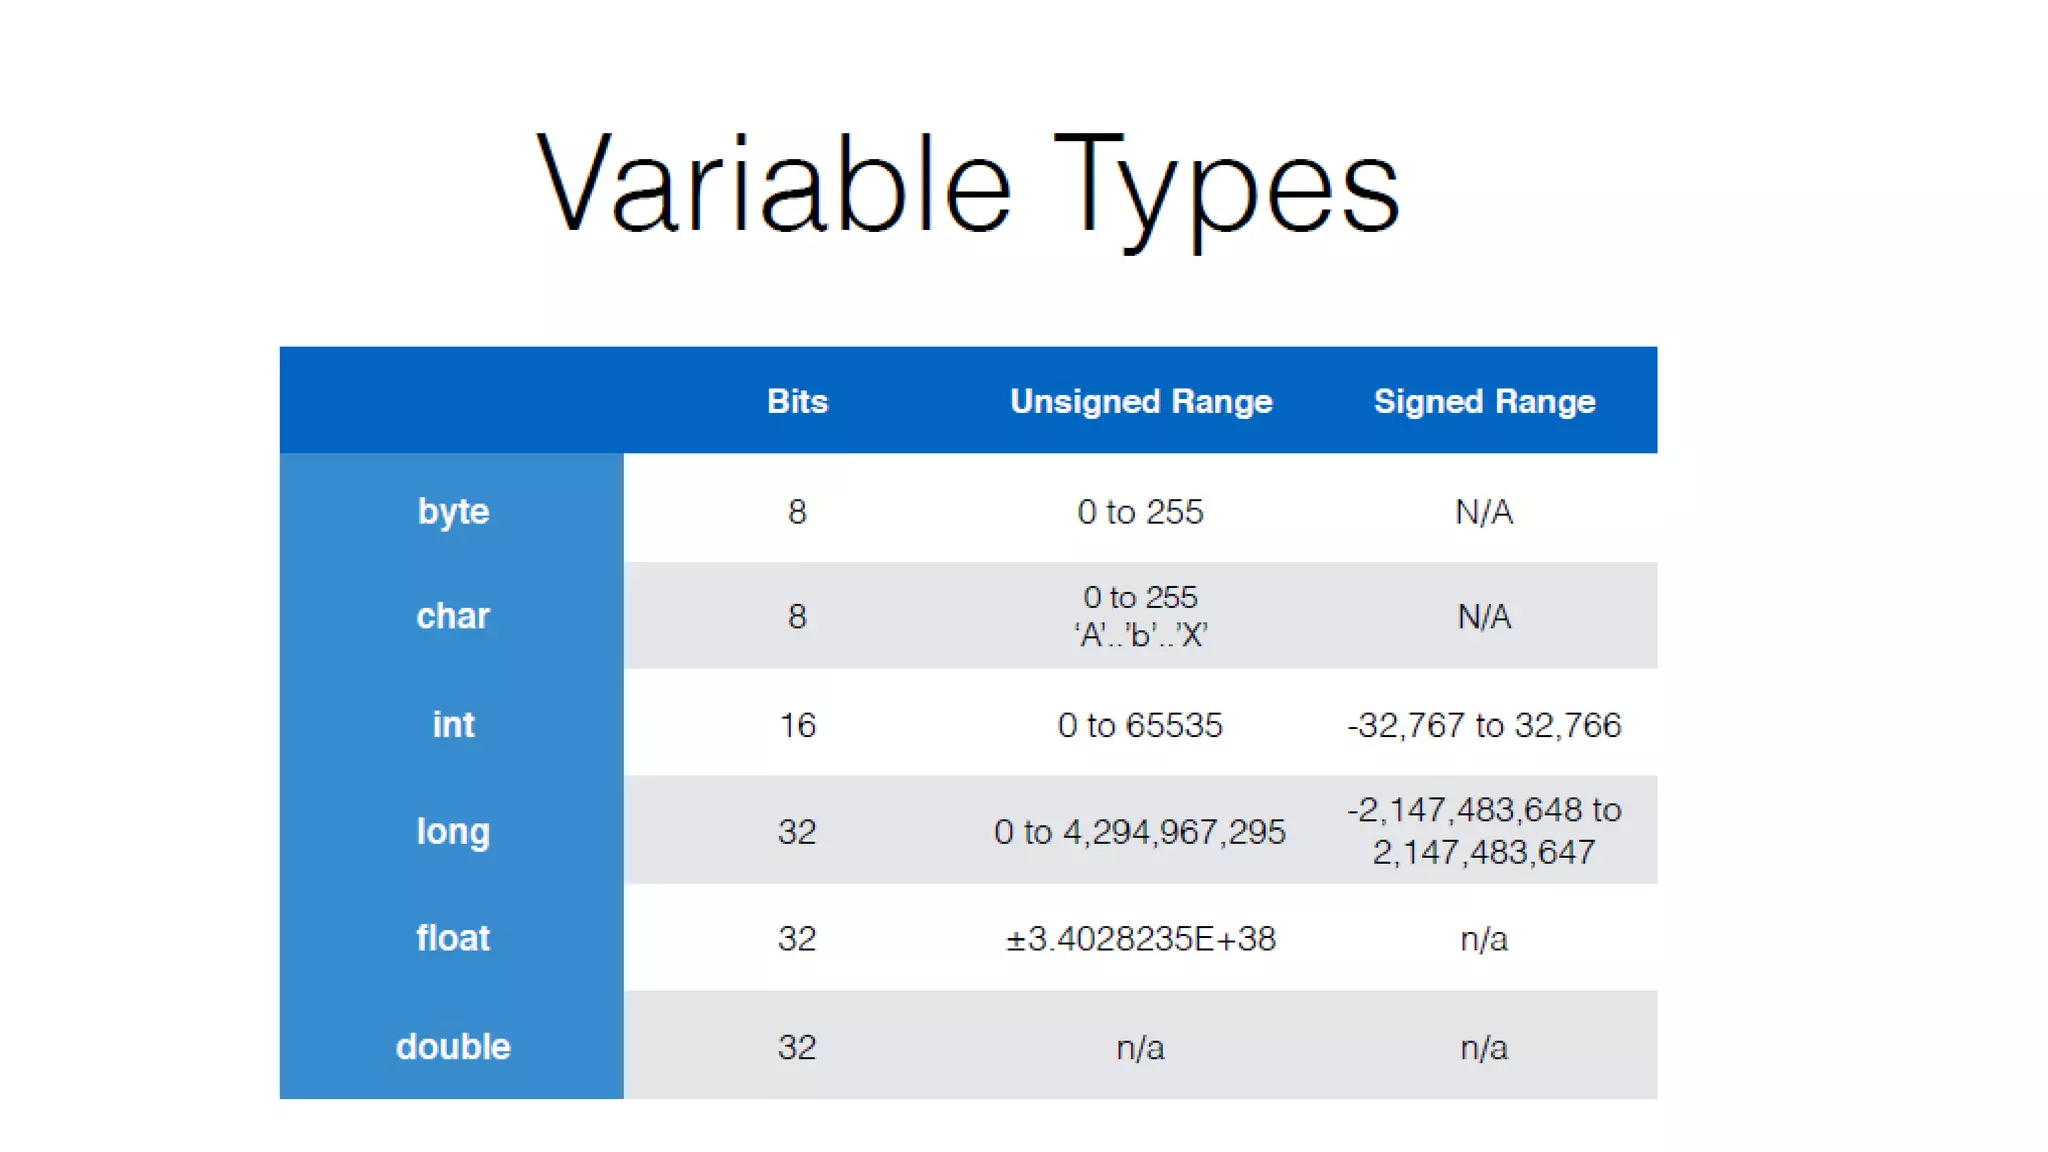Click the byte row label
Viewport: 2048px width, 1152px height.
(x=453, y=511)
